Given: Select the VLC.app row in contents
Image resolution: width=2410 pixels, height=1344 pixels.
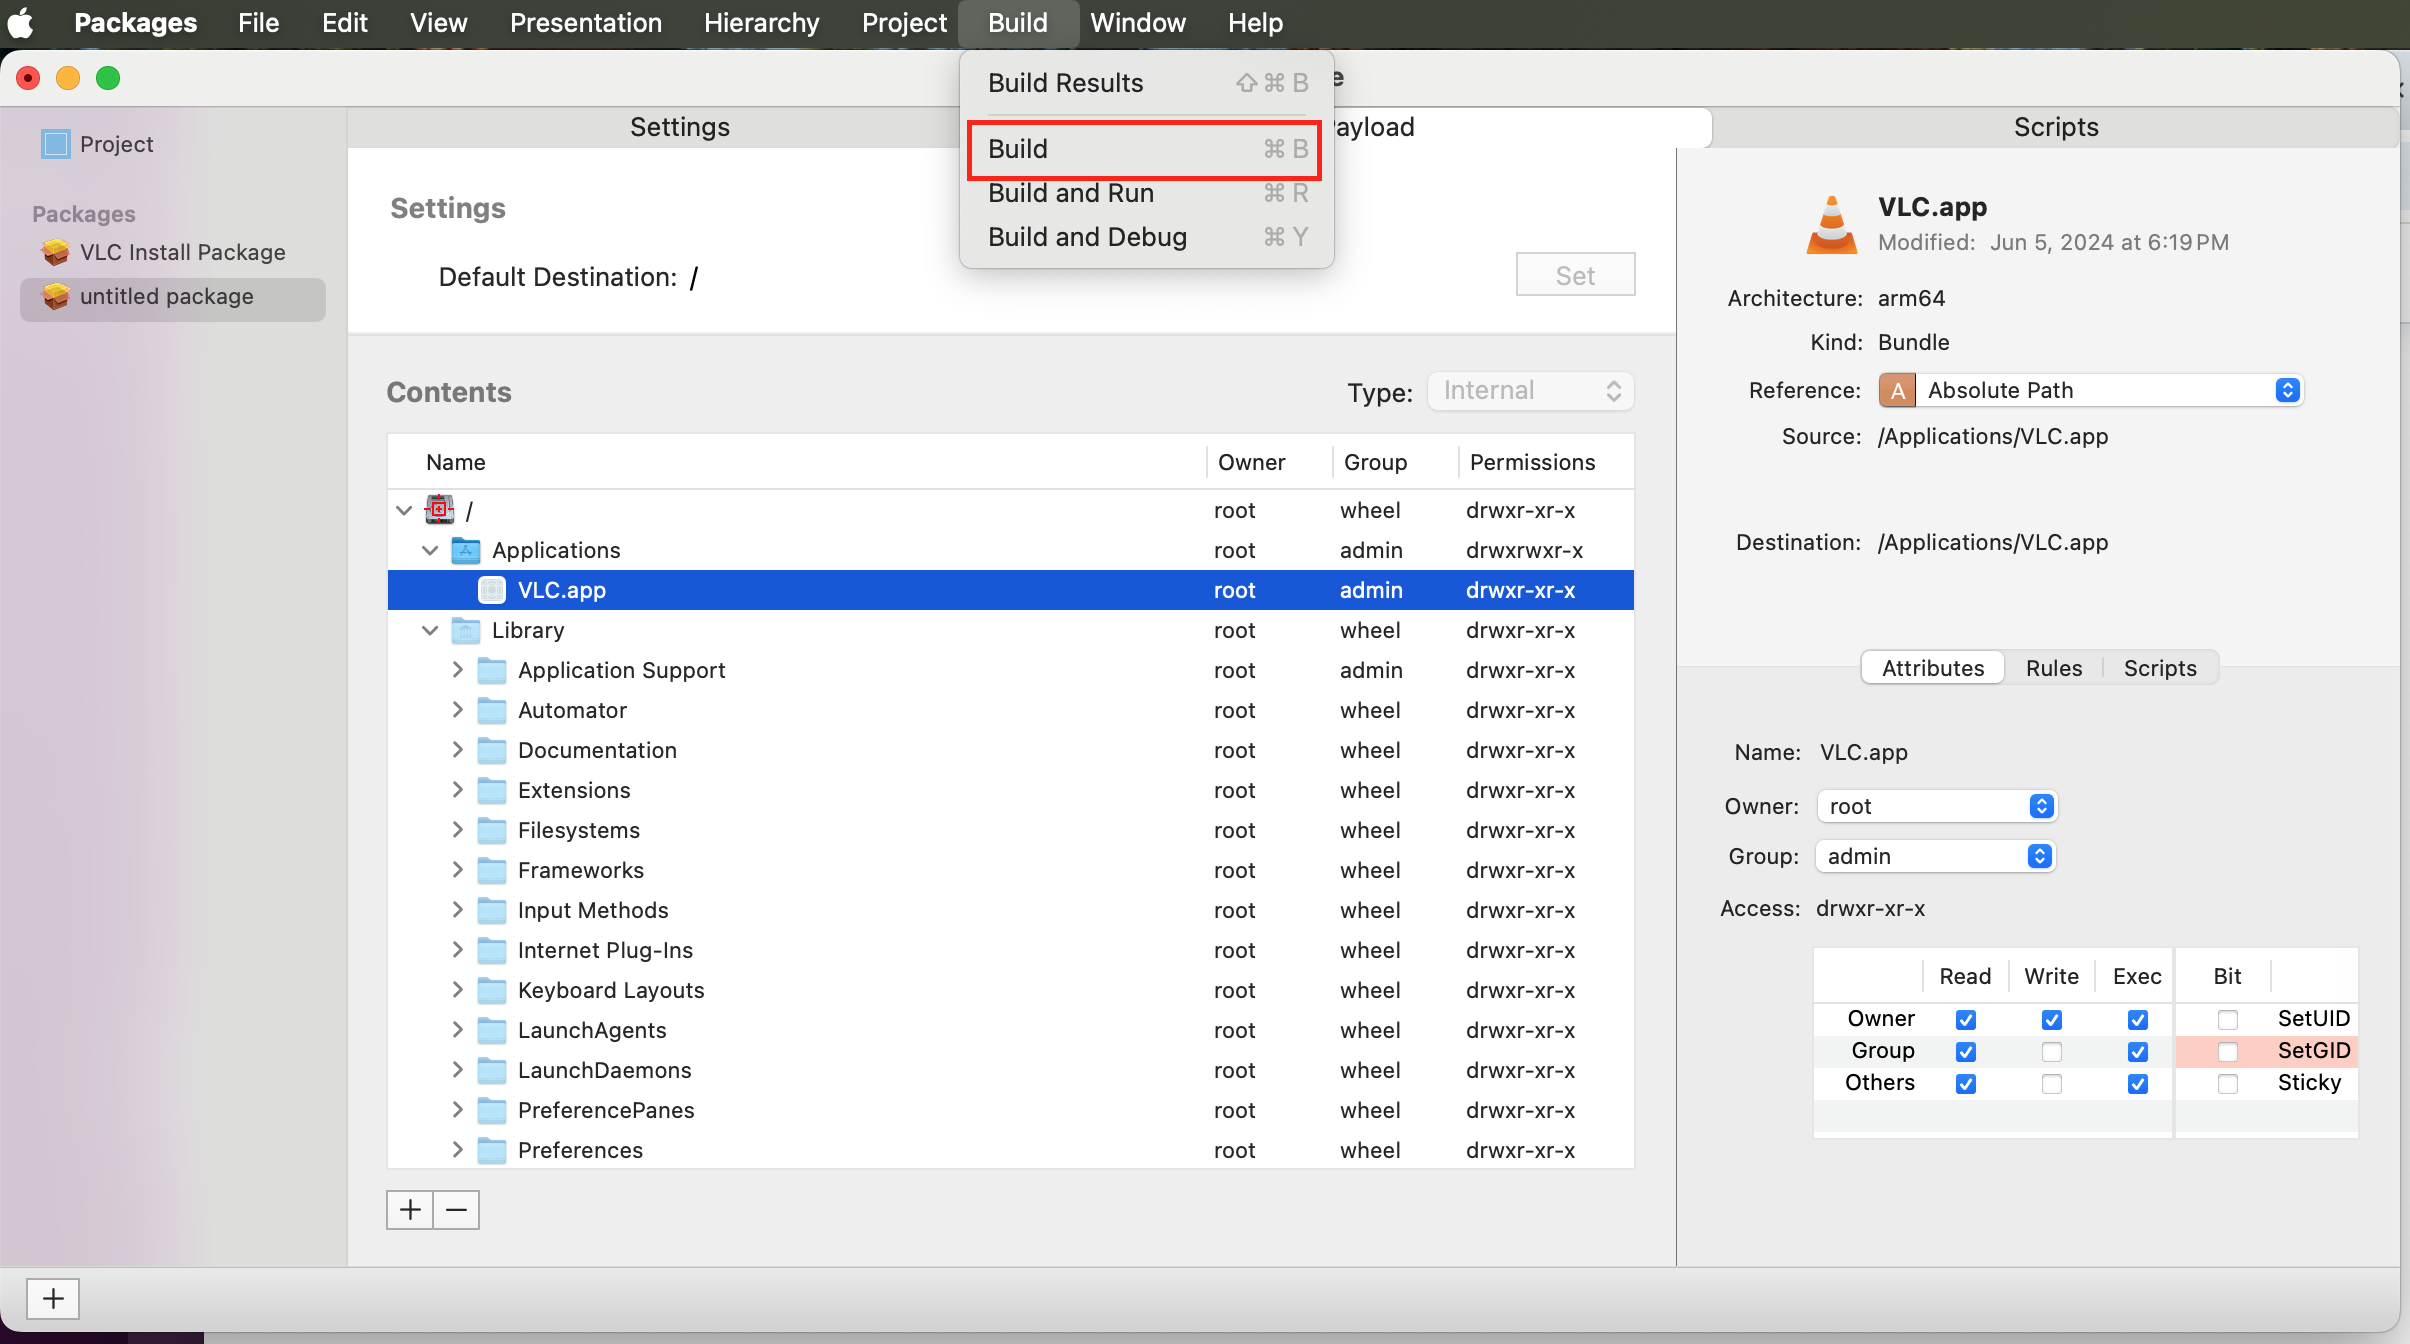Looking at the screenshot, I should [1011, 590].
